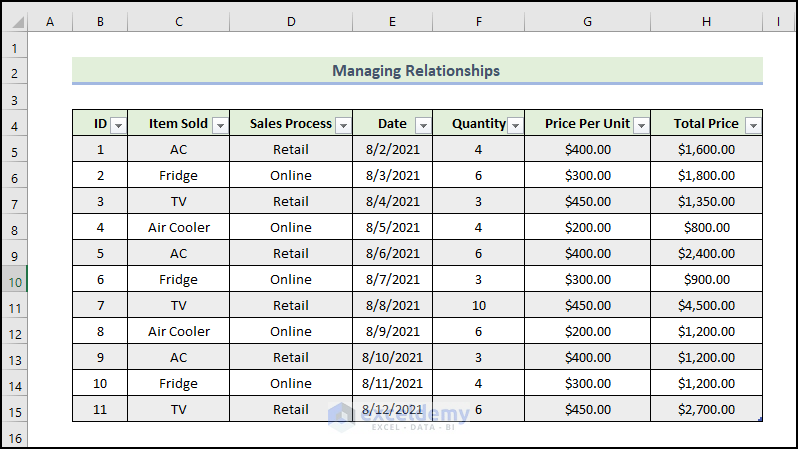Open the Date column filter dropdown
Image resolution: width=798 pixels, height=449 pixels.
(423, 125)
